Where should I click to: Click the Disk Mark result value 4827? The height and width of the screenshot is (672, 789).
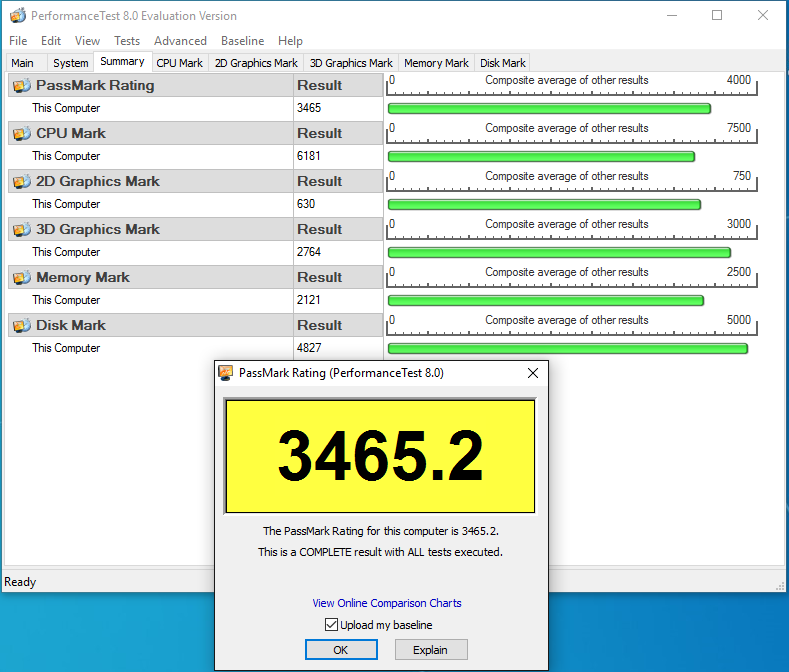[309, 348]
